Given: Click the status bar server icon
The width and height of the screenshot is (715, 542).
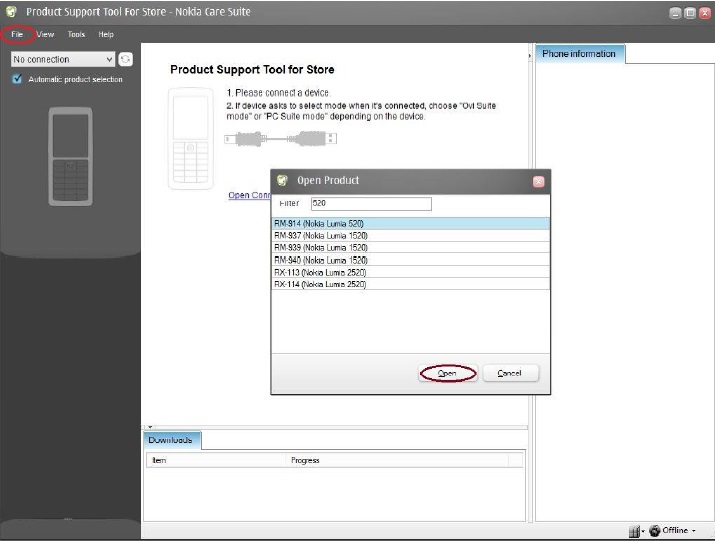Looking at the screenshot, I should click(x=634, y=531).
